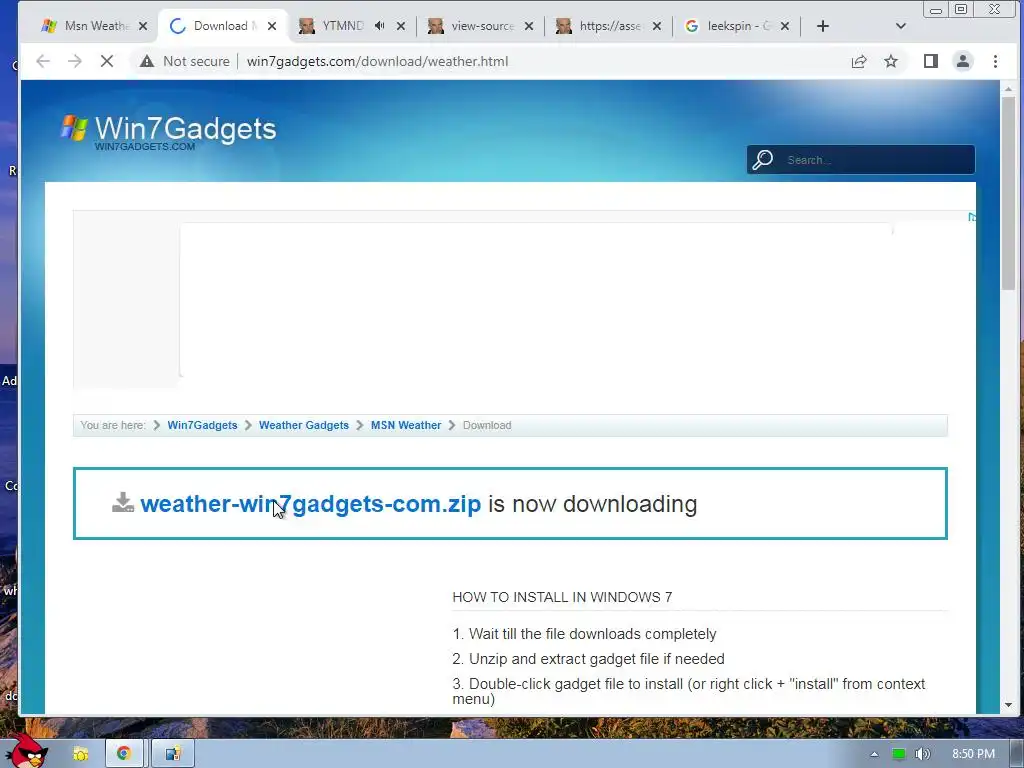Click the 8:50 PM clock
Viewport: 1024px width, 768px height.
tap(973, 754)
